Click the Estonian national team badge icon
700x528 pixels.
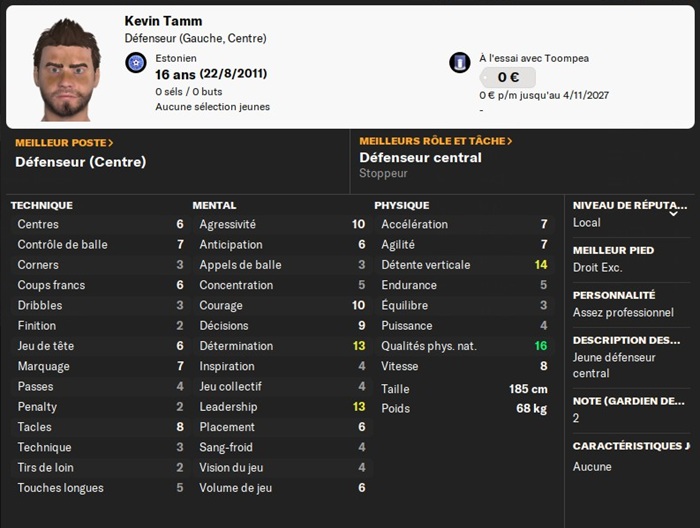coord(136,63)
